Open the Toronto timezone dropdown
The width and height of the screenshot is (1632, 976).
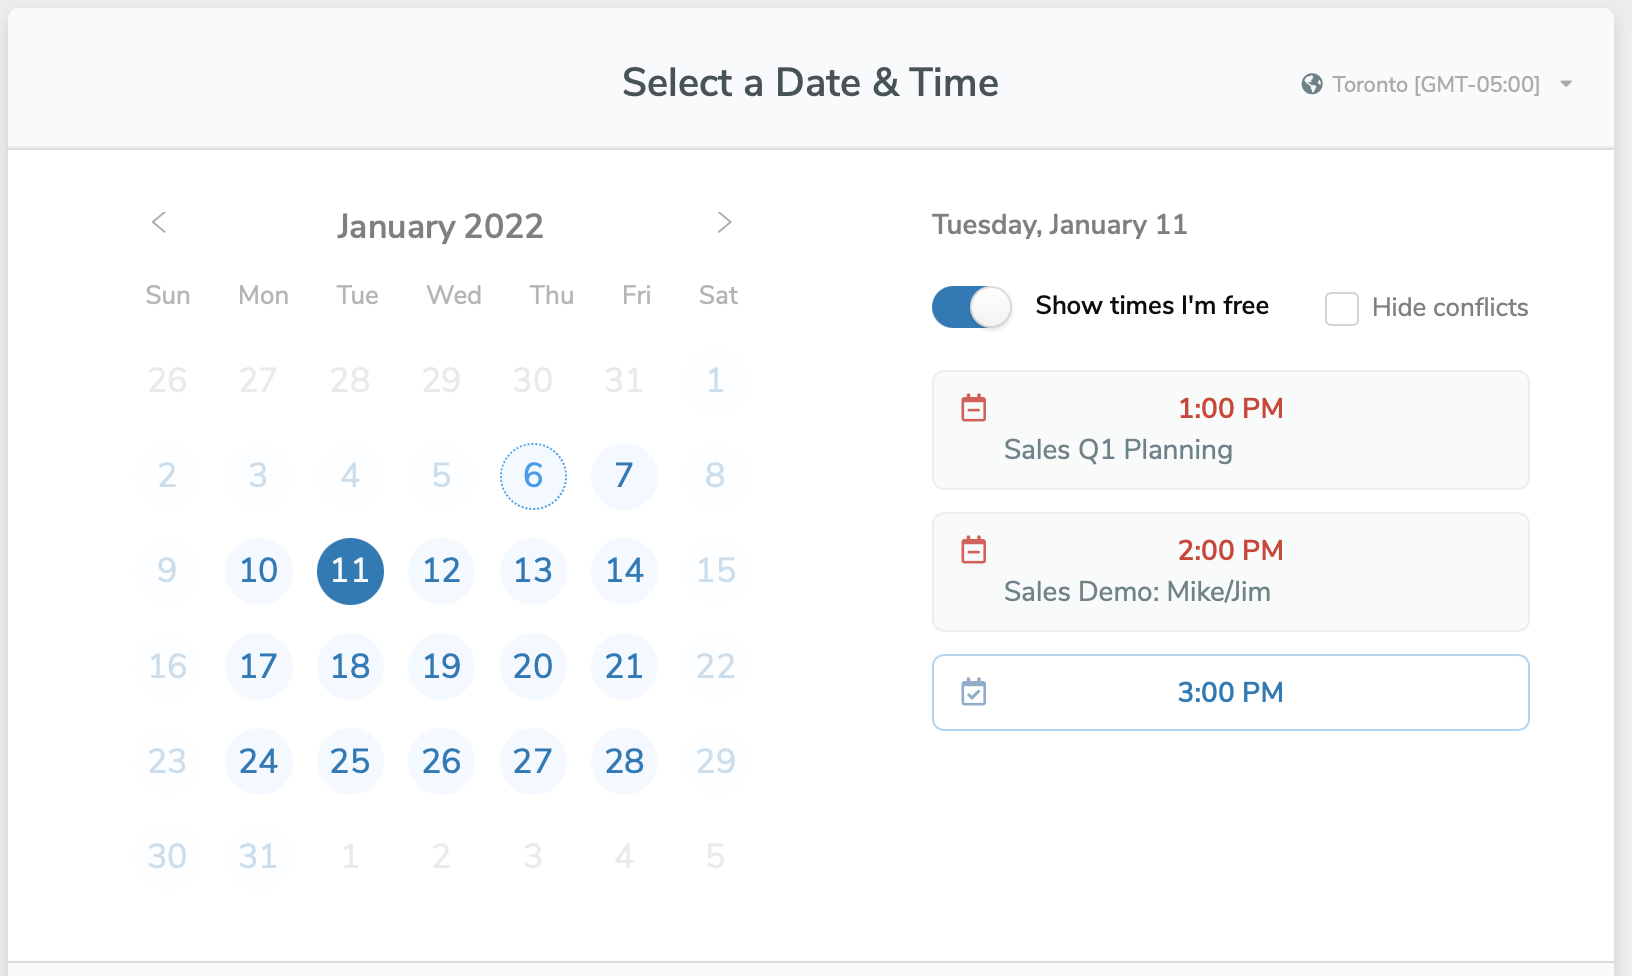(1436, 84)
